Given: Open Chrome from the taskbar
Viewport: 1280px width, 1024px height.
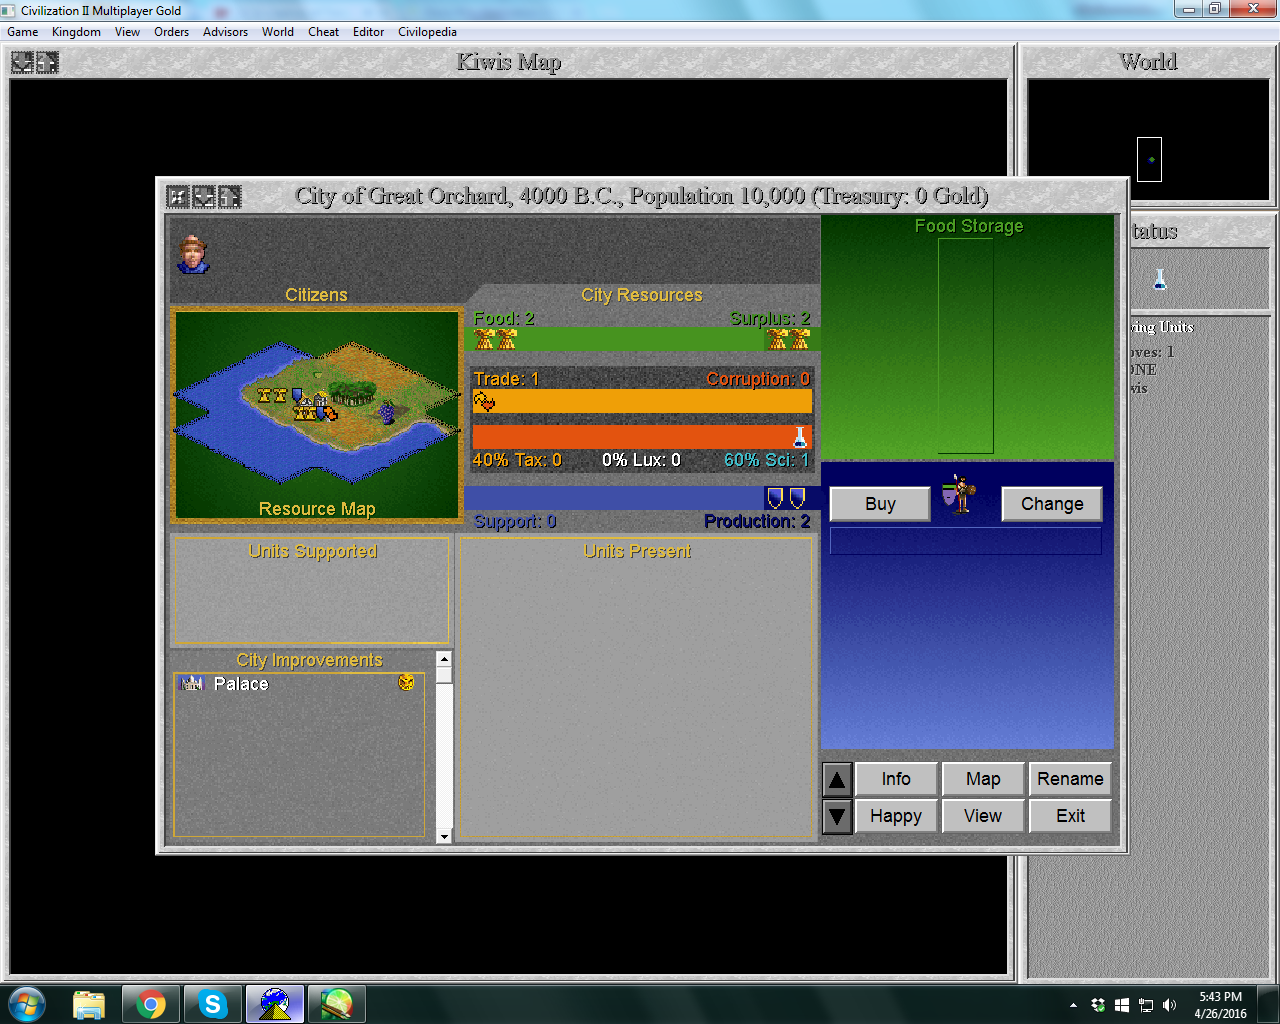Looking at the screenshot, I should pyautogui.click(x=151, y=1004).
